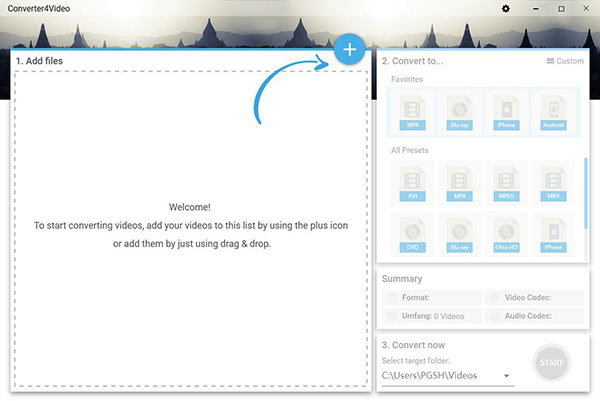Choose the MKV preset

click(553, 184)
